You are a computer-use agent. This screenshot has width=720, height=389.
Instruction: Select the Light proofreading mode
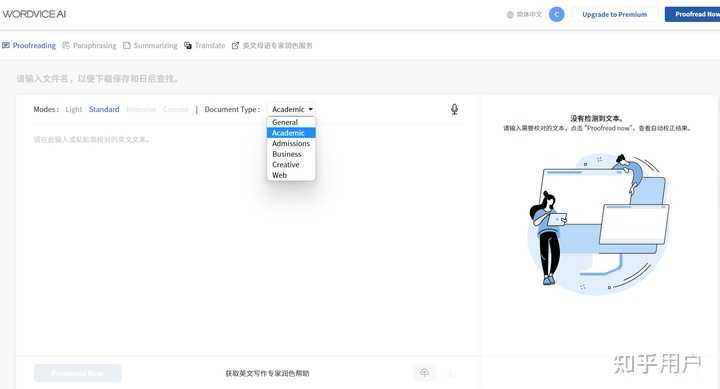point(73,109)
